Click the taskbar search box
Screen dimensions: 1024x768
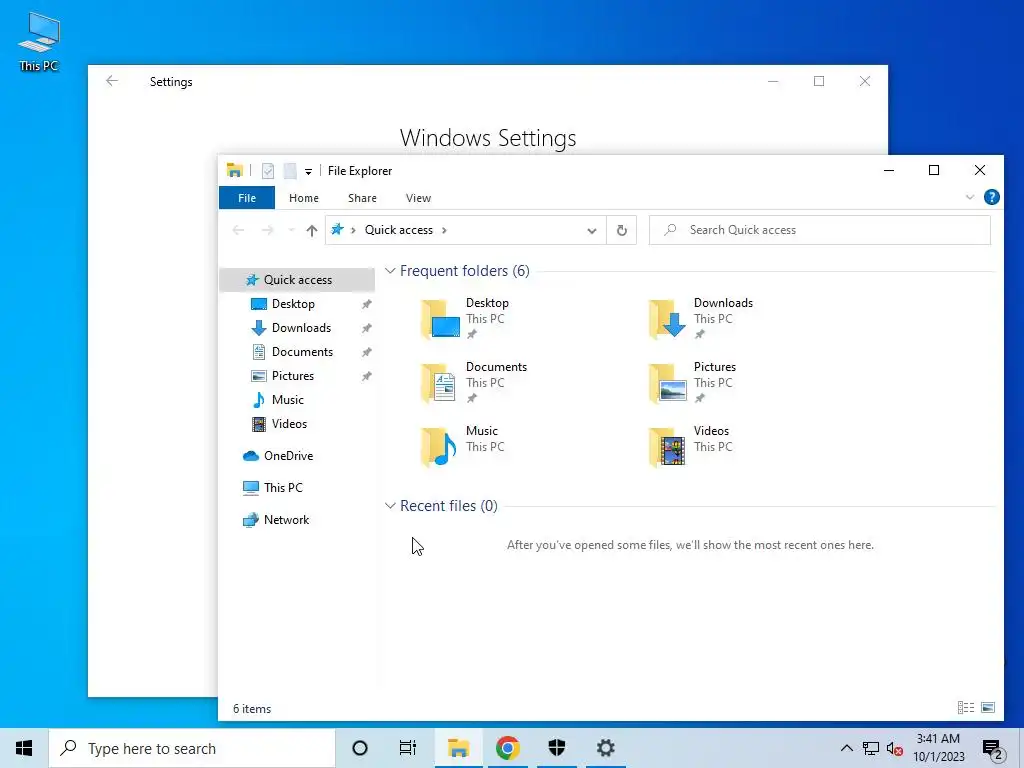click(x=192, y=748)
